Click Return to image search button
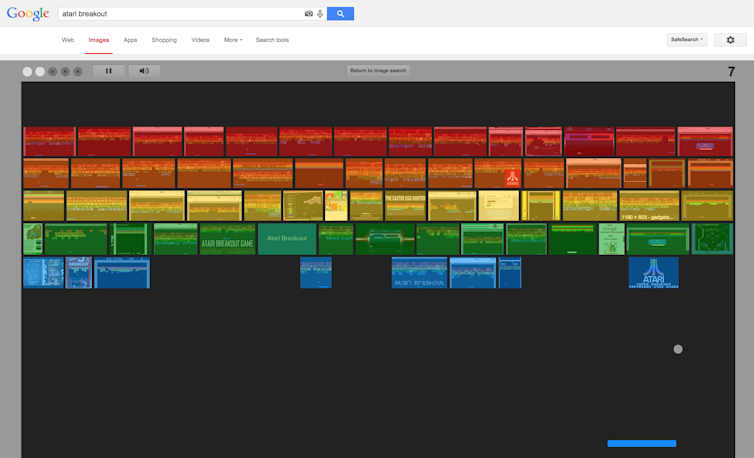 coord(378,71)
